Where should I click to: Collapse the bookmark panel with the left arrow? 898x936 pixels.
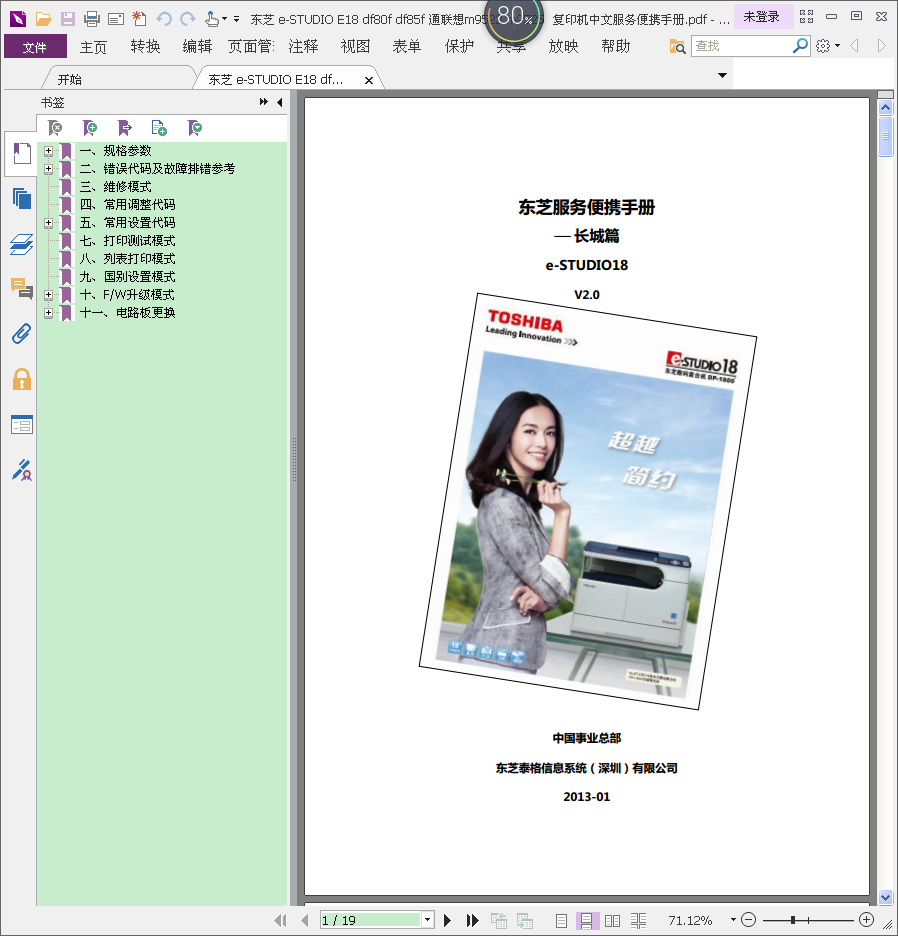(x=279, y=102)
